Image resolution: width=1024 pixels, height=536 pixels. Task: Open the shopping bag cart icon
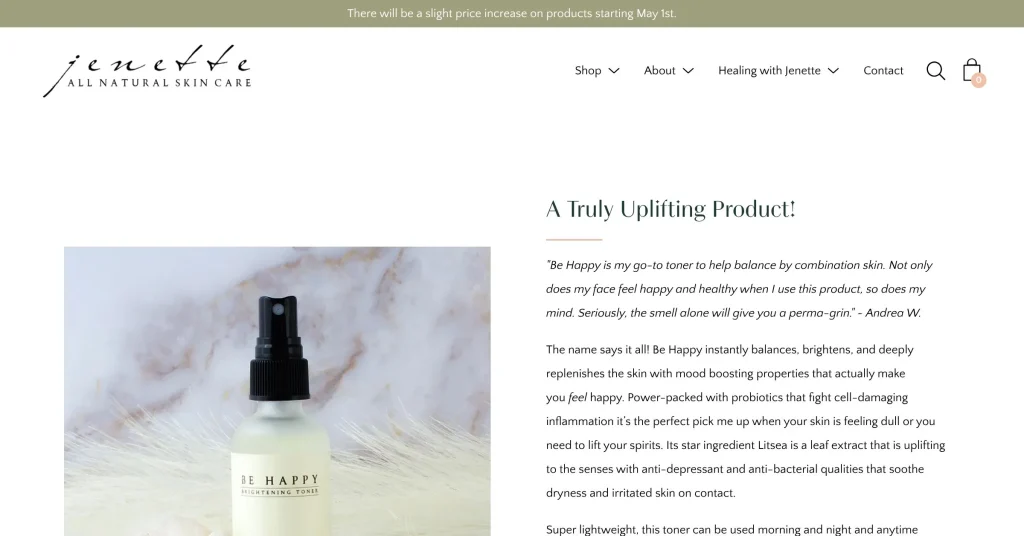coord(972,70)
